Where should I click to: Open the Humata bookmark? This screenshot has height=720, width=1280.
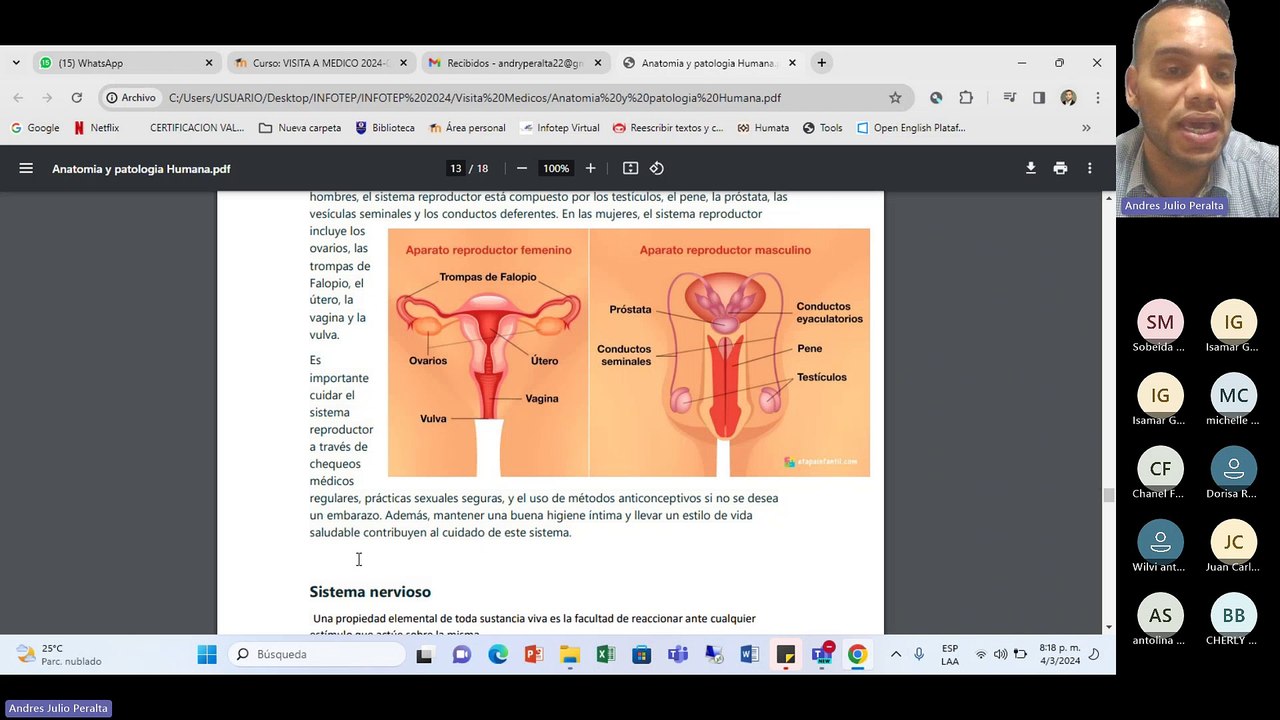763,128
